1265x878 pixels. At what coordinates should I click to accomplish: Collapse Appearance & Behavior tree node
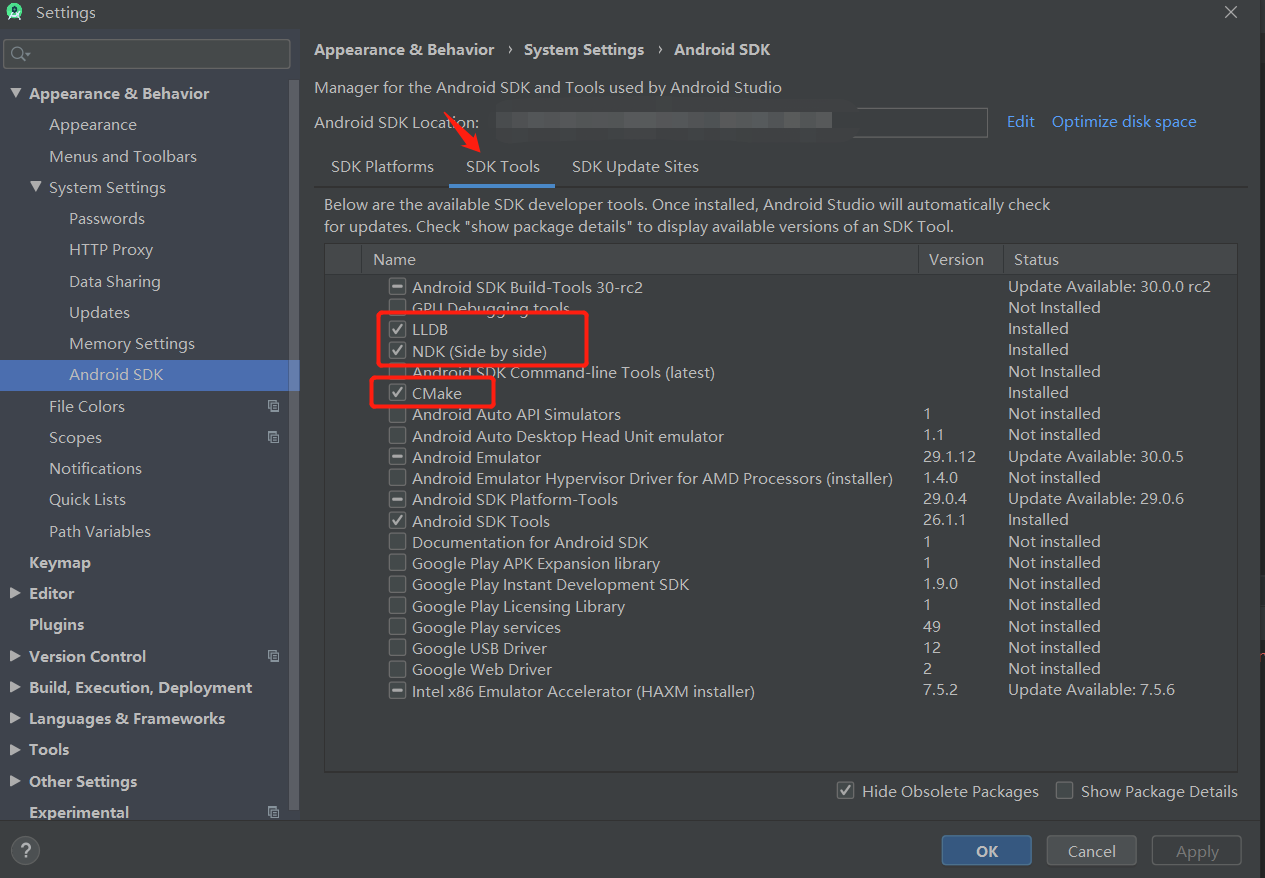[x=15, y=93]
